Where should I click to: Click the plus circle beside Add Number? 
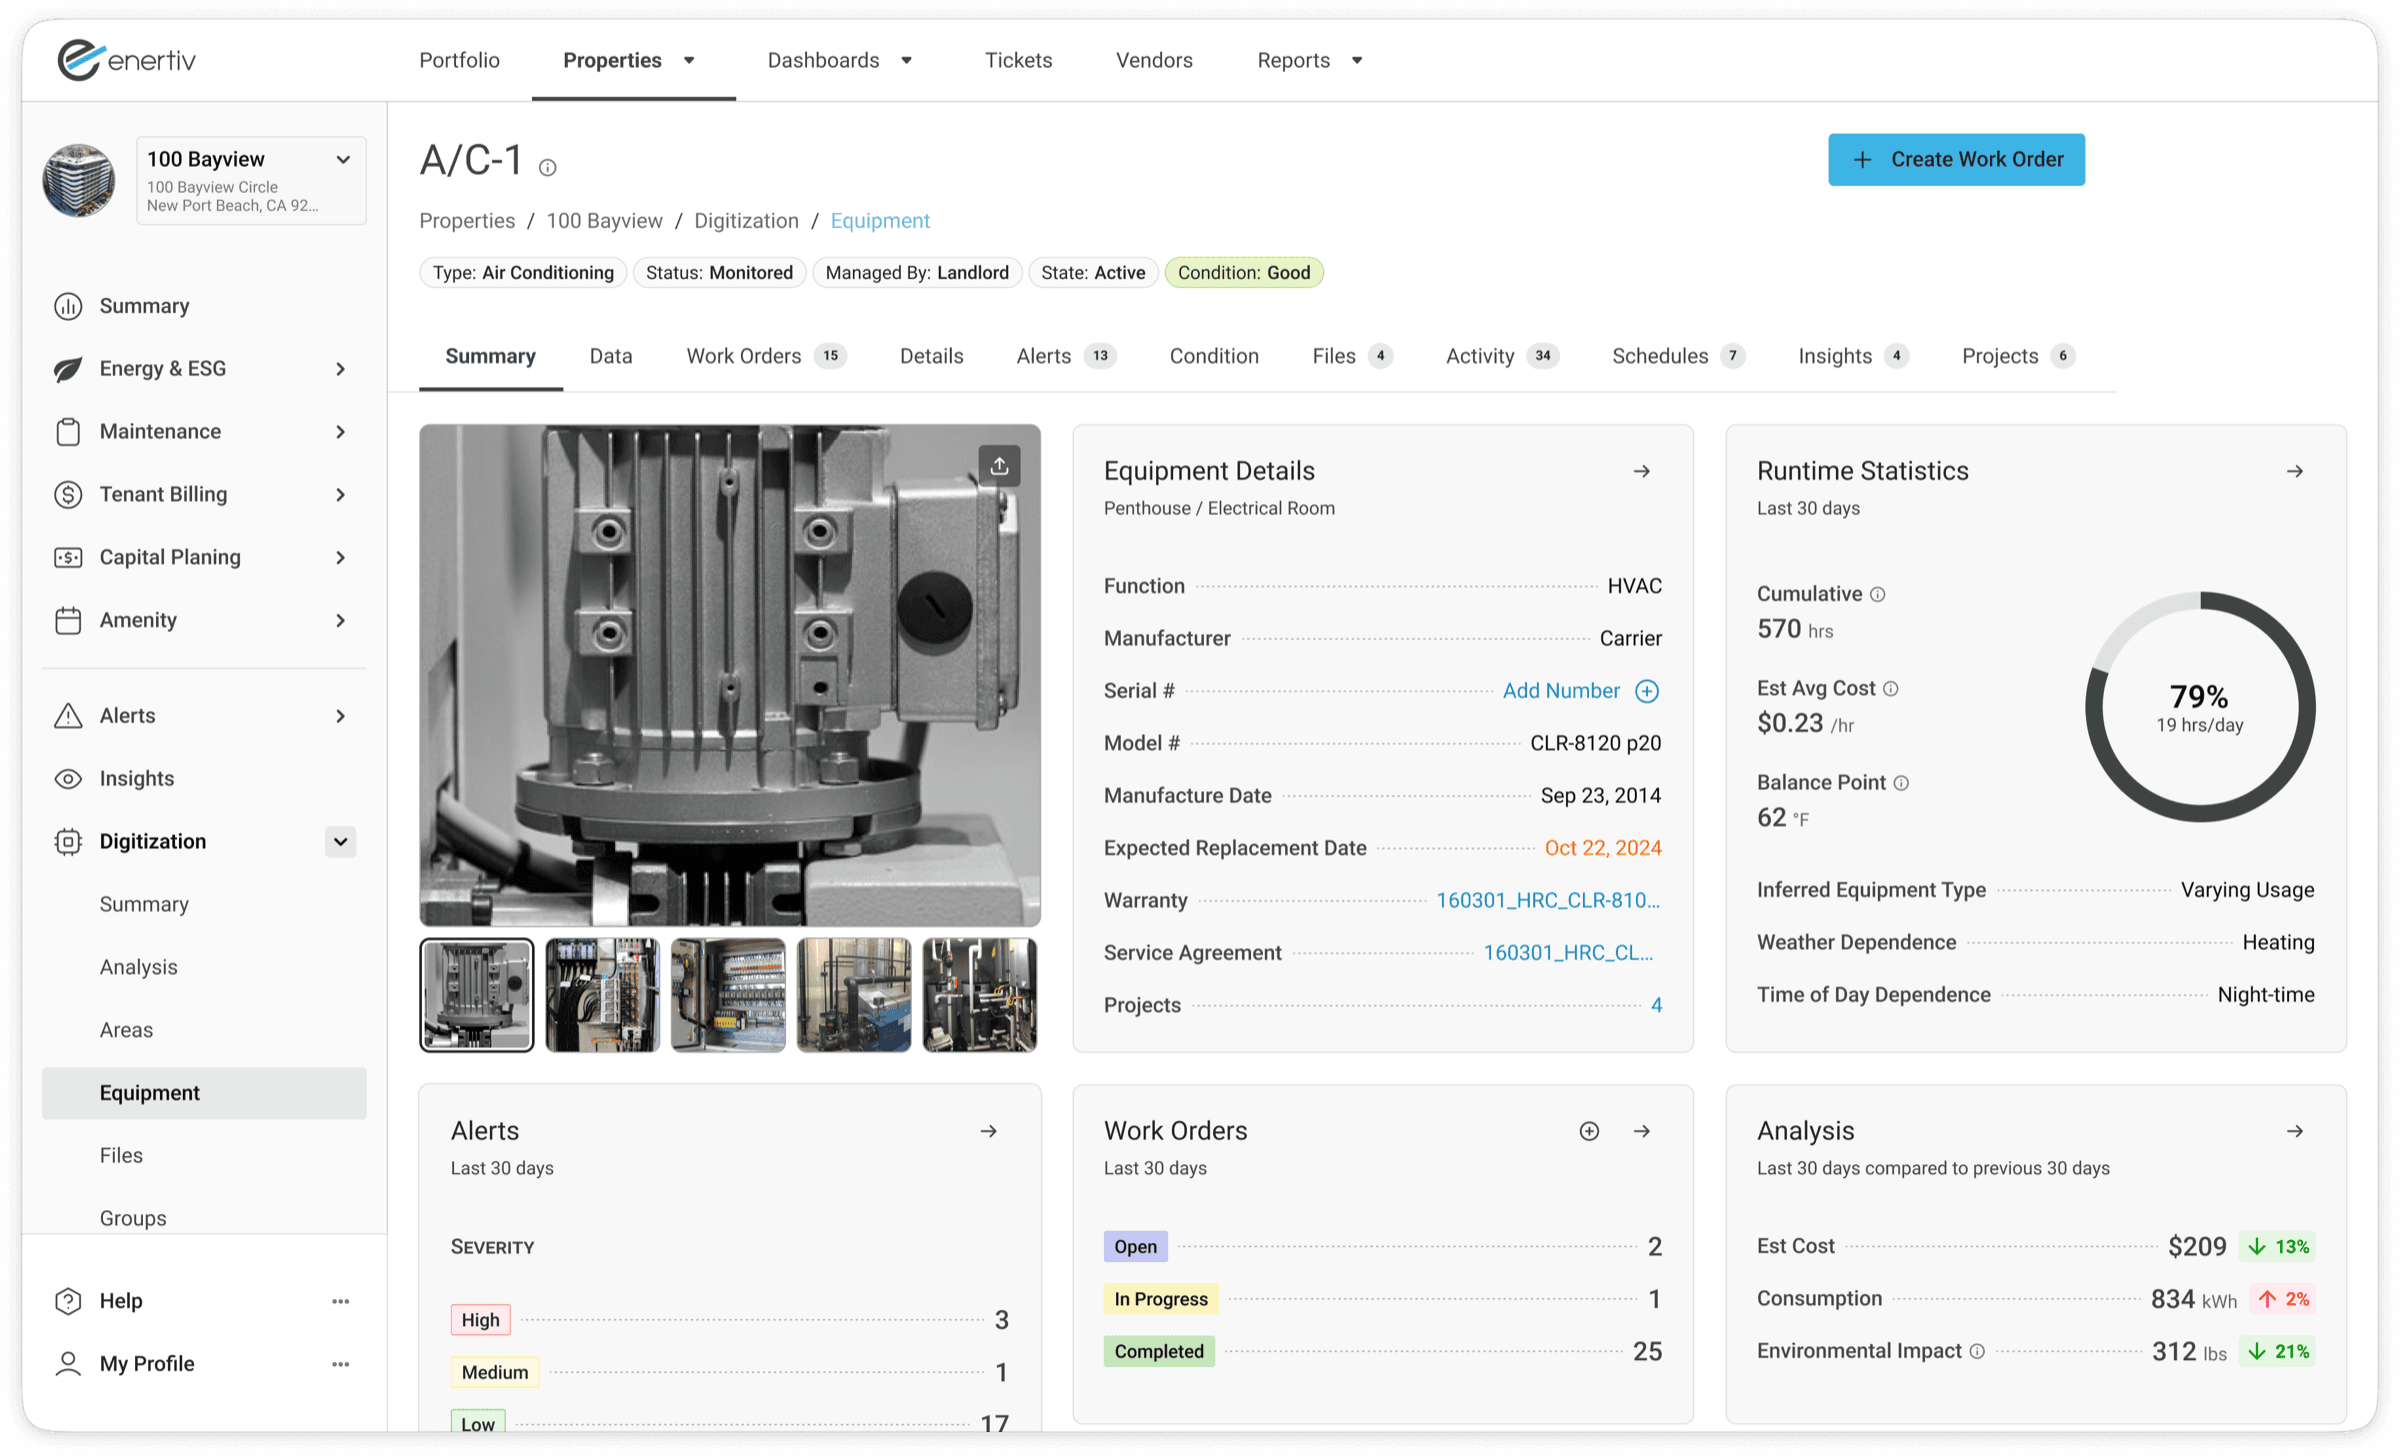point(1646,691)
